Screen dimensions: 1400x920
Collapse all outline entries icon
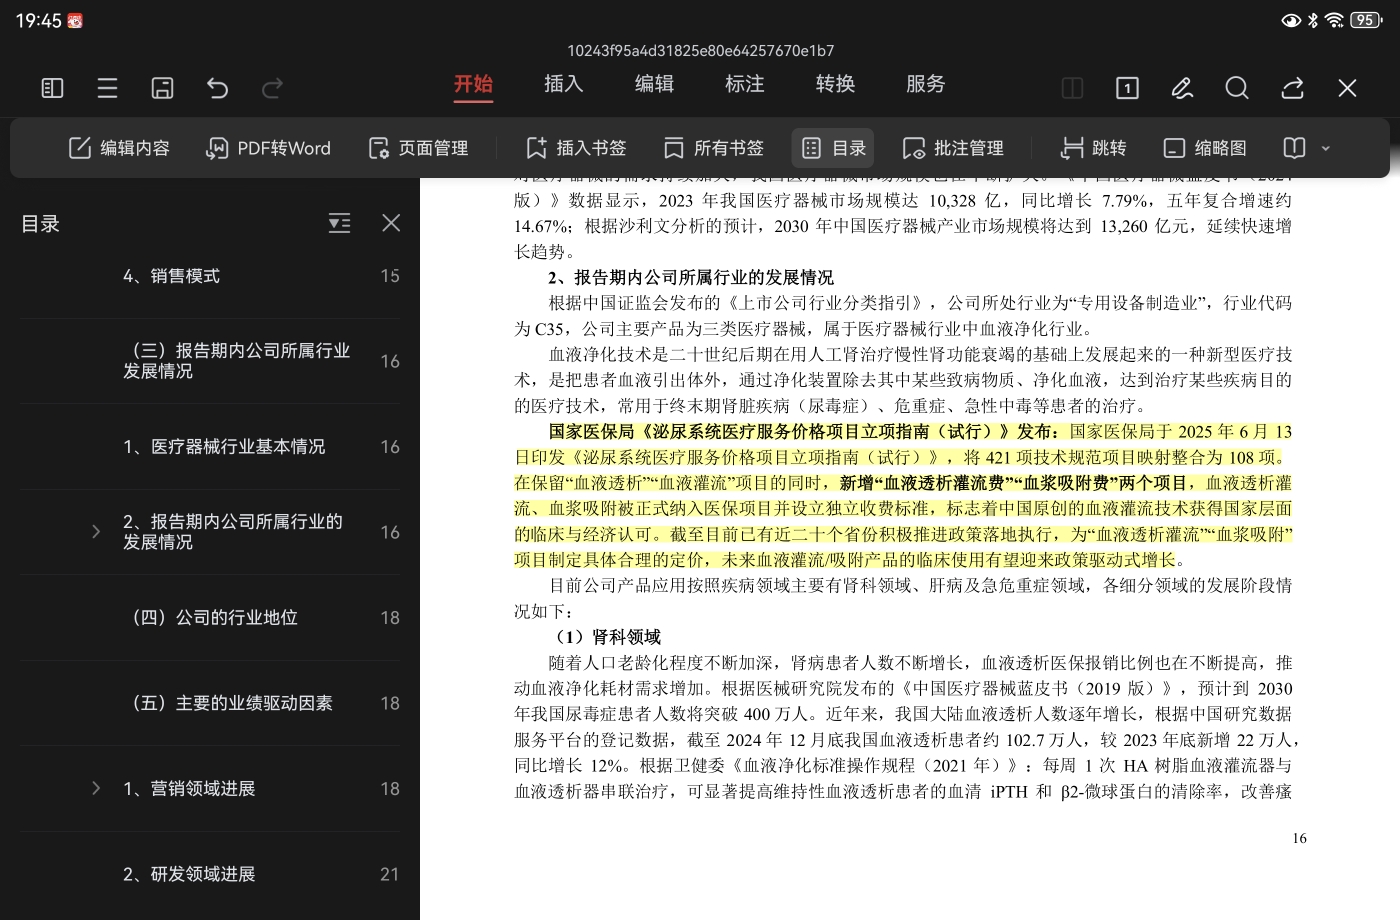click(340, 223)
